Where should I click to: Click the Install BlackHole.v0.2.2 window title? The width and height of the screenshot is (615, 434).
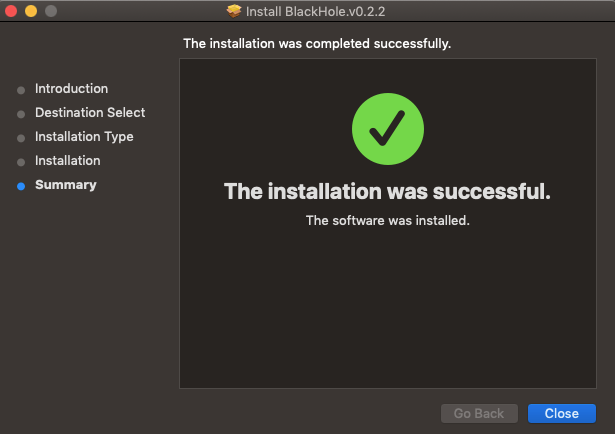pos(315,11)
